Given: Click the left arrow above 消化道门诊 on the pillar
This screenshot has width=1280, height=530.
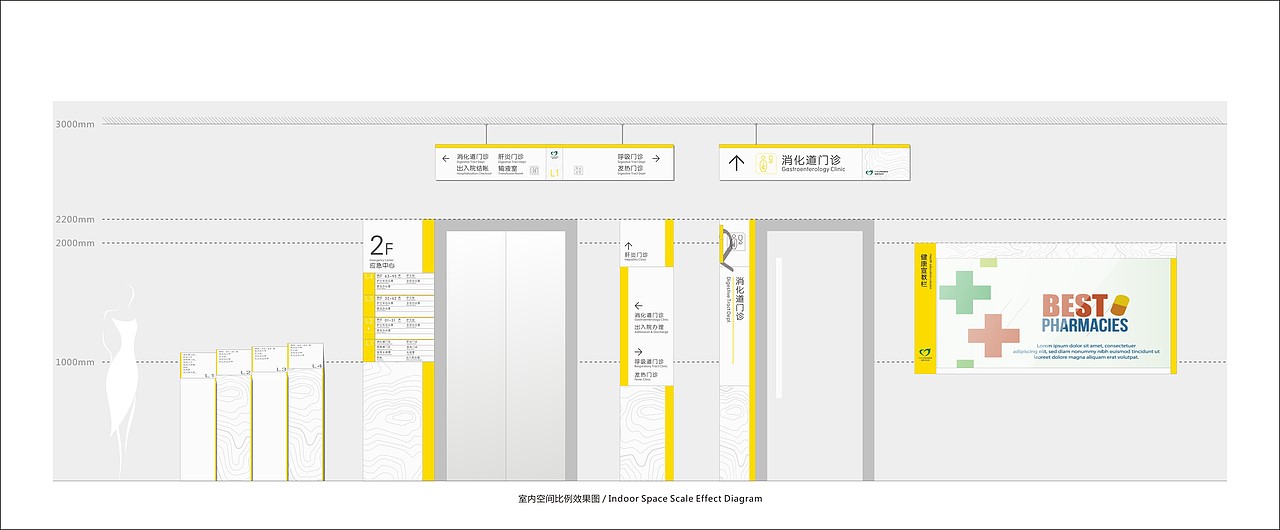Looking at the screenshot, I should coord(638,306).
